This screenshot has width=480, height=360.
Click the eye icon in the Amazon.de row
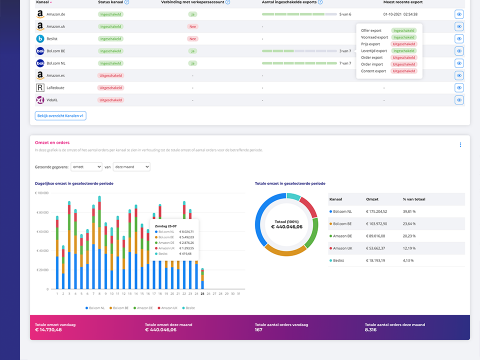click(x=459, y=14)
